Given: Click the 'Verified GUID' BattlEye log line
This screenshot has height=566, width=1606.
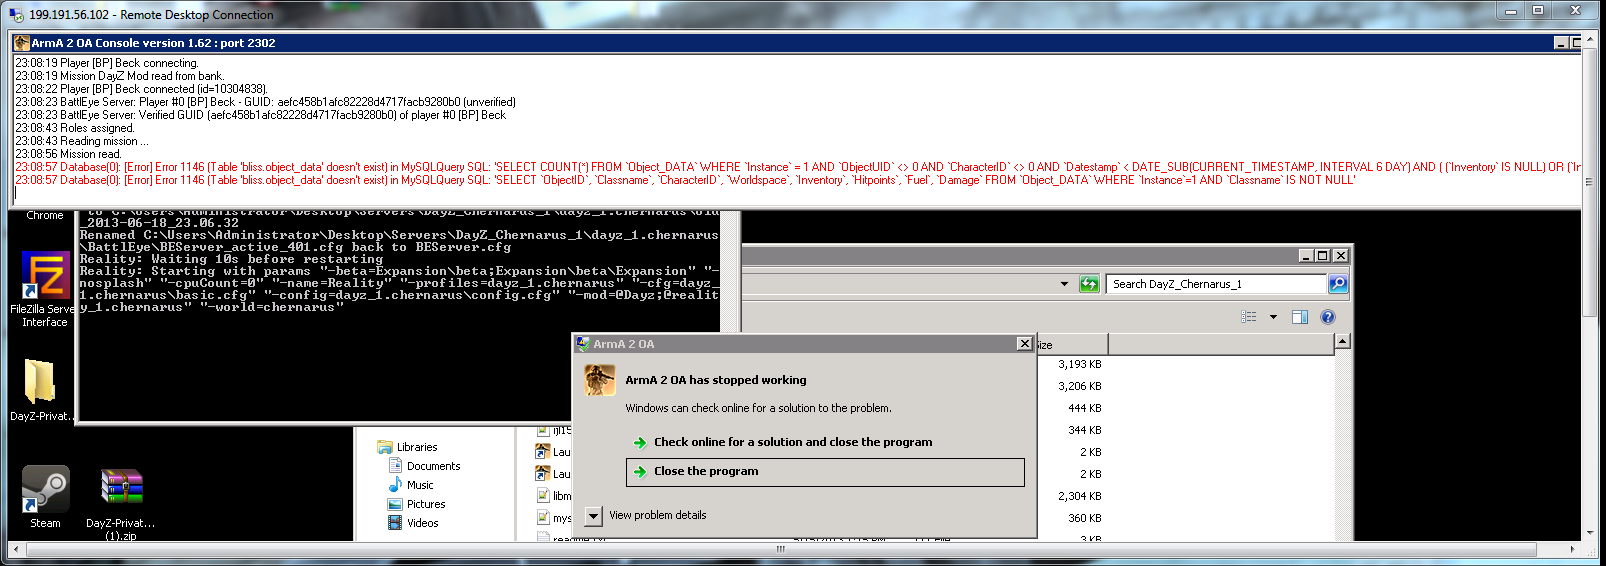Looking at the screenshot, I should click(x=261, y=115).
